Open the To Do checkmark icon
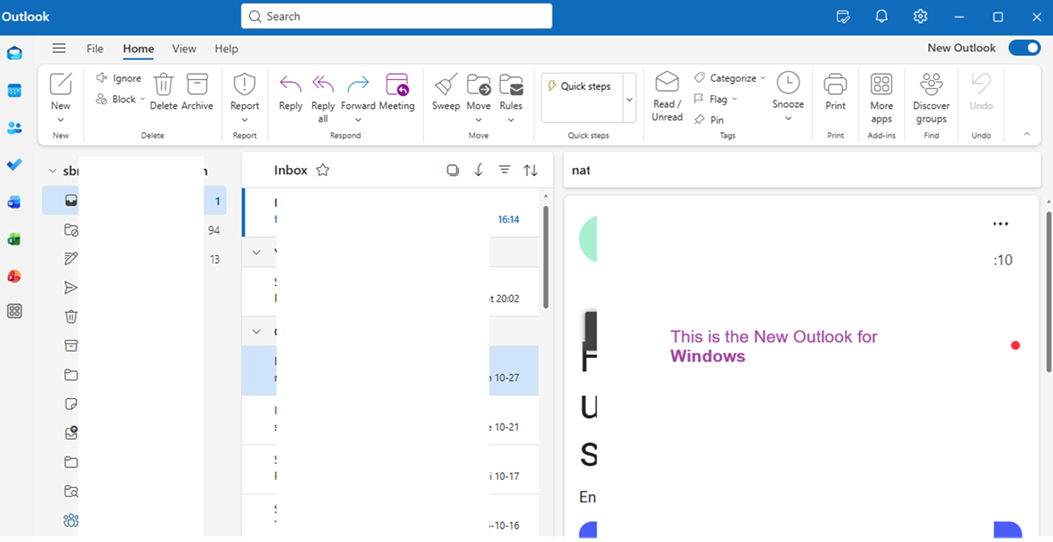The image size is (1053, 542). click(14, 165)
